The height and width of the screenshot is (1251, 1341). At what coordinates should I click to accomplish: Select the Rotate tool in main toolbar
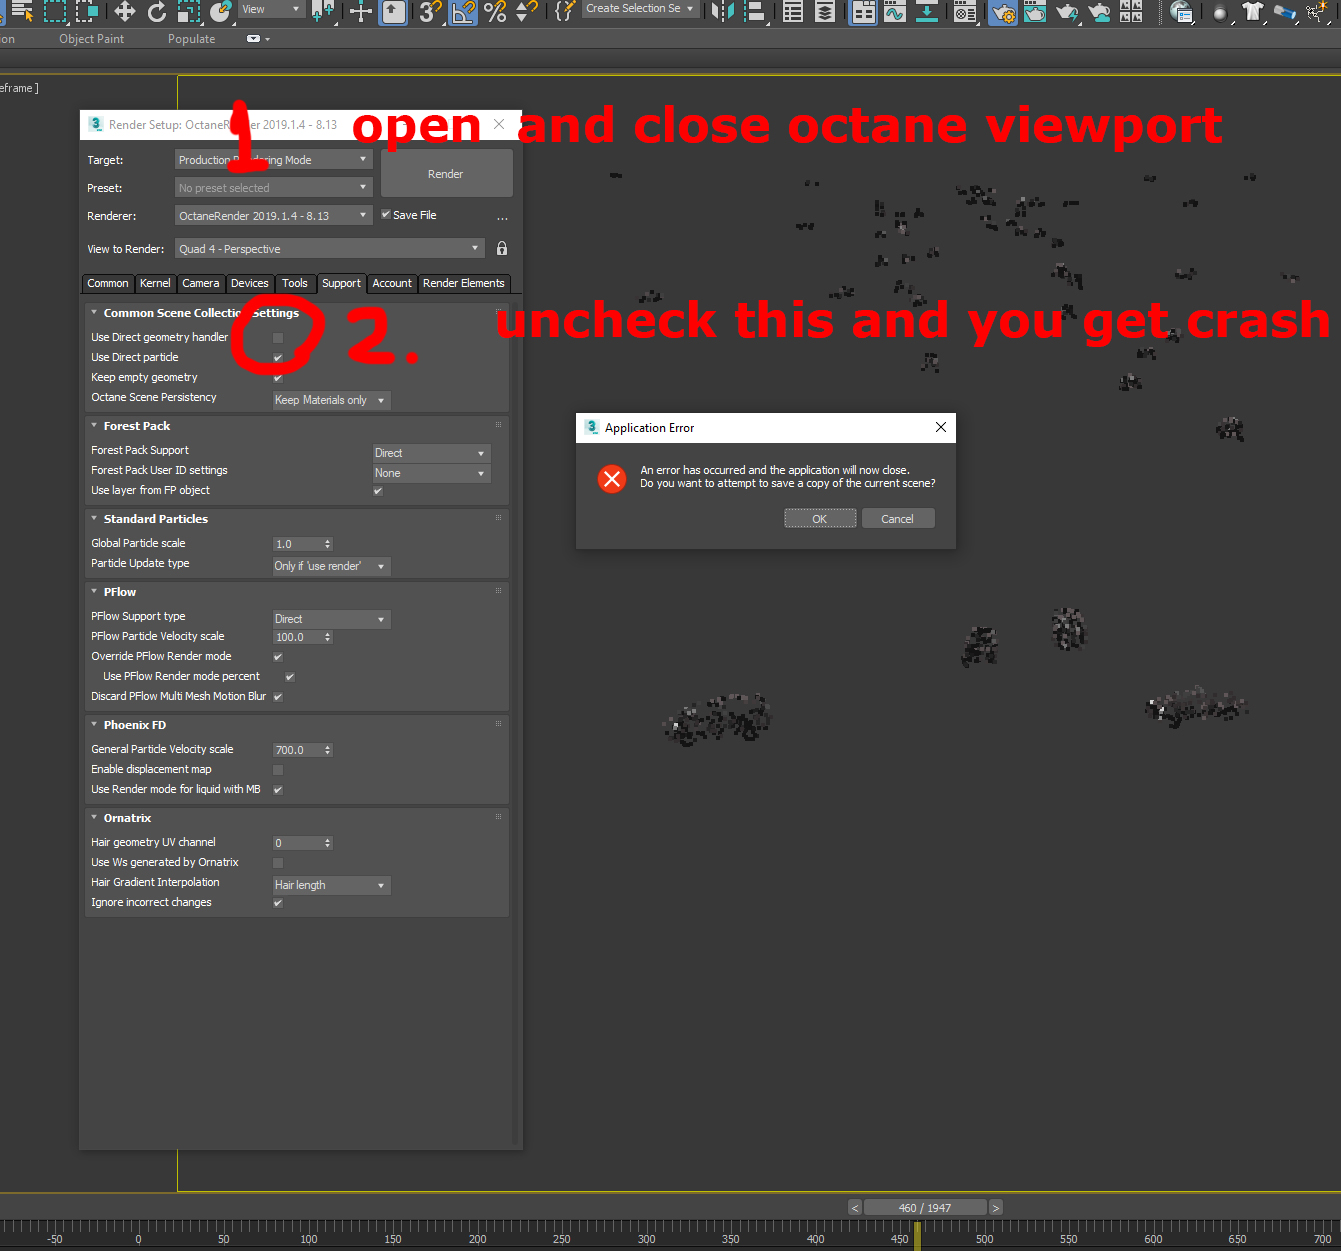coord(157,12)
